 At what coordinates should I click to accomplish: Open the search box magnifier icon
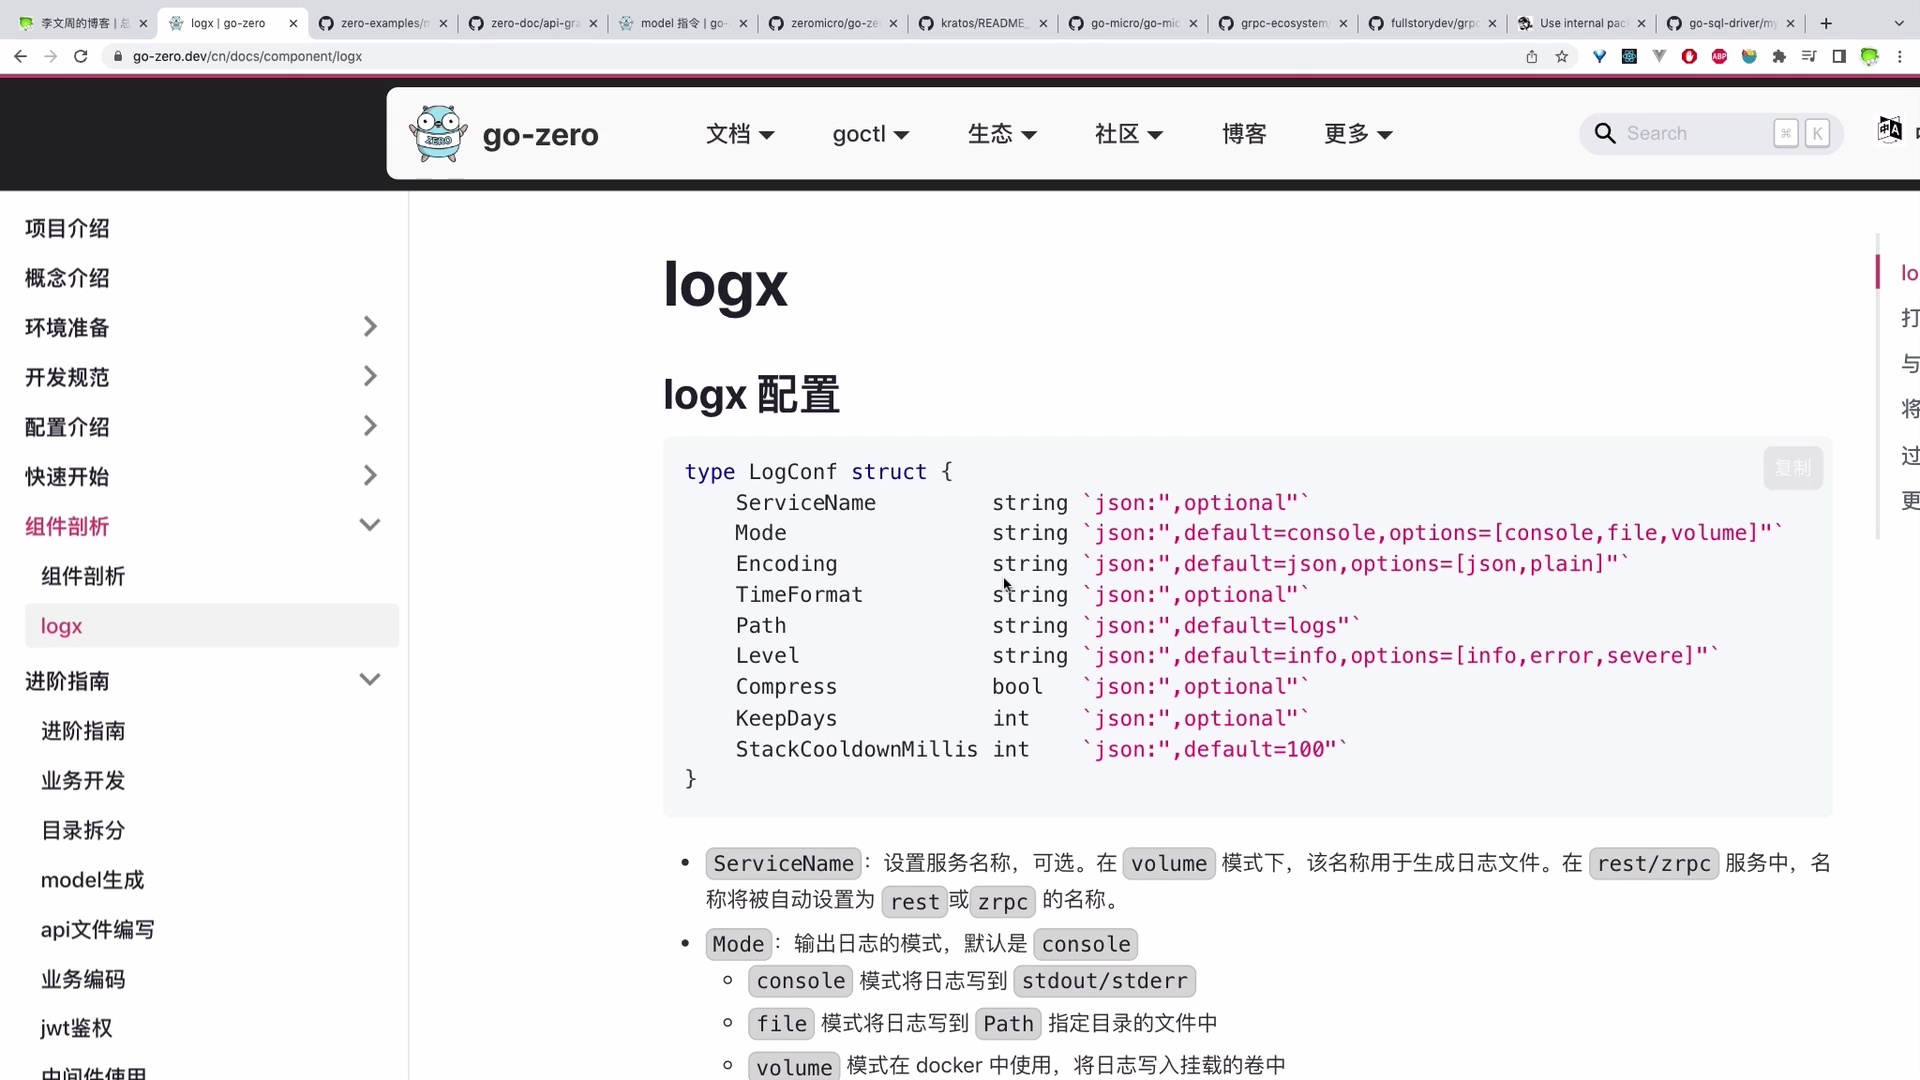tap(1605, 133)
